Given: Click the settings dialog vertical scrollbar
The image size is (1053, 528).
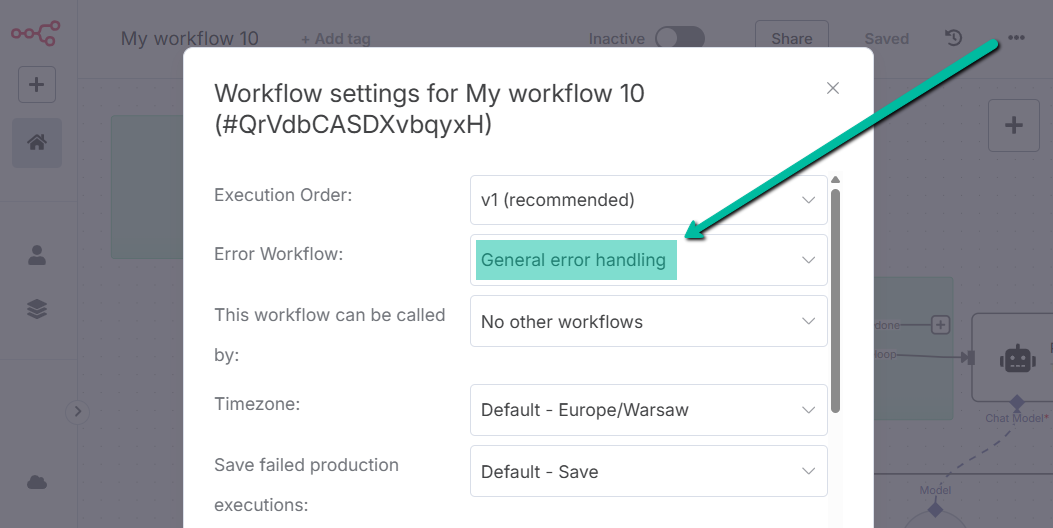Looking at the screenshot, I should pos(835,300).
